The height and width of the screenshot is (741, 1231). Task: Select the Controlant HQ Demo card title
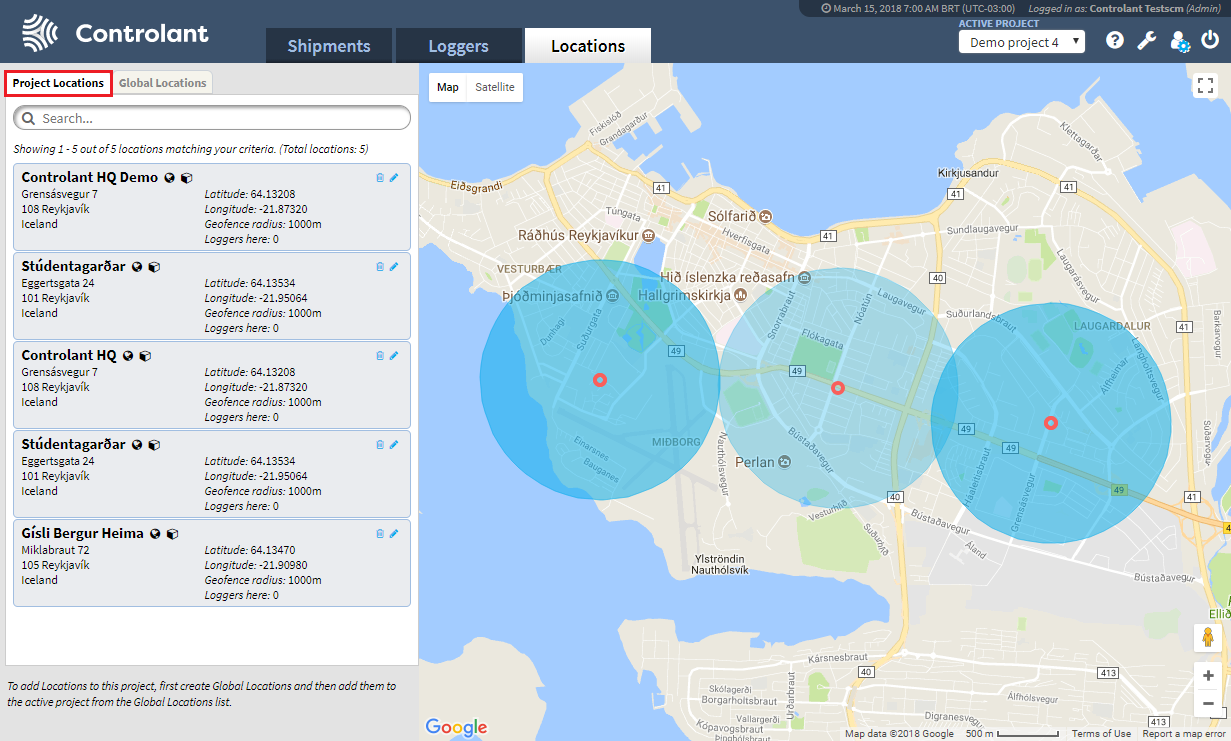coord(90,177)
